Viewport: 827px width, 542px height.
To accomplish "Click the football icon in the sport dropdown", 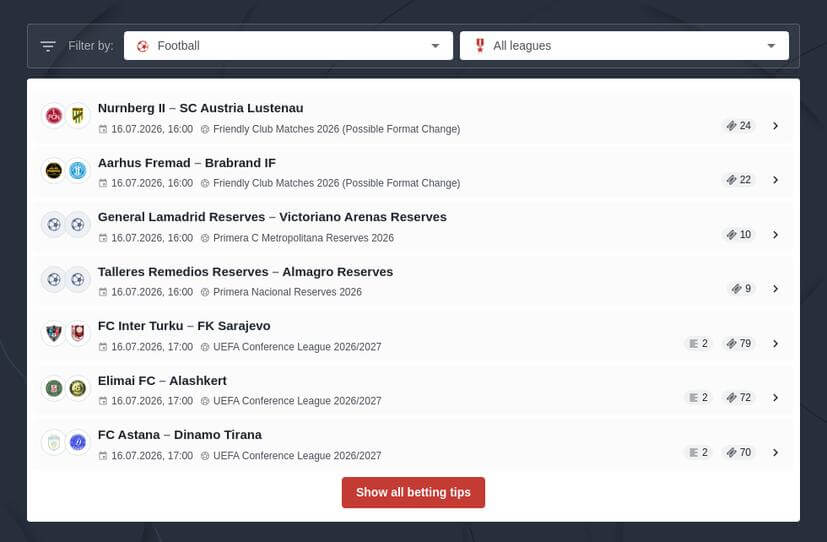I will pyautogui.click(x=142, y=46).
